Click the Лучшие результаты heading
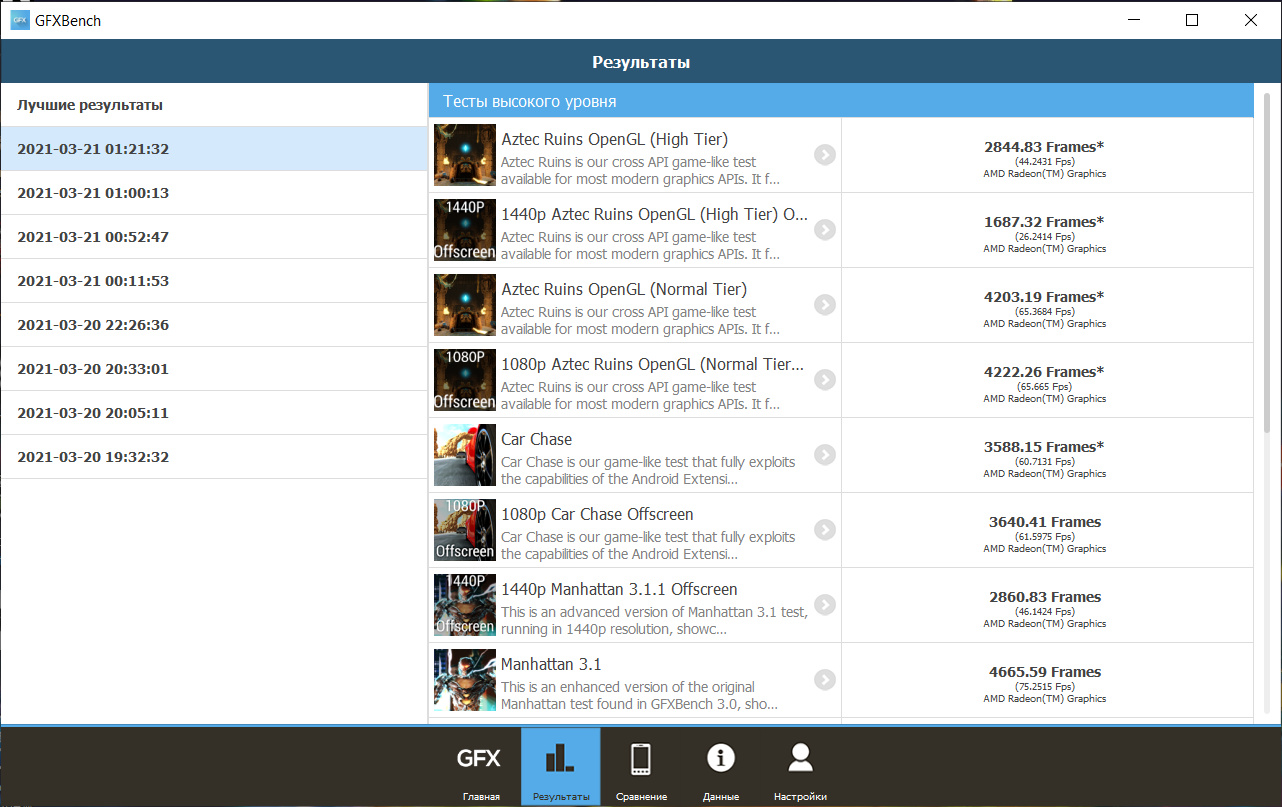The height and width of the screenshot is (807, 1282). click(x=90, y=105)
